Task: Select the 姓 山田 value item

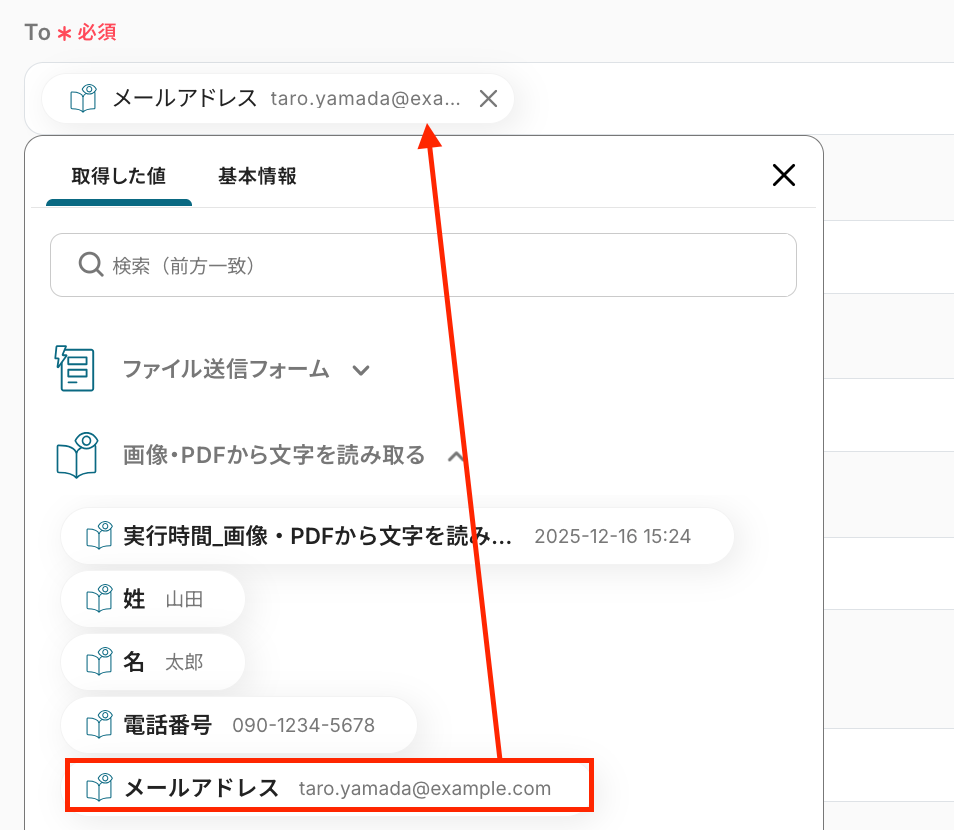Action: [x=153, y=599]
